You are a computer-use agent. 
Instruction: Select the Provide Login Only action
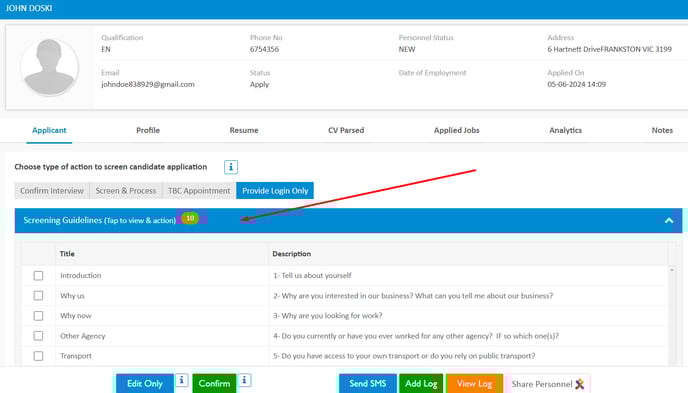tap(275, 191)
